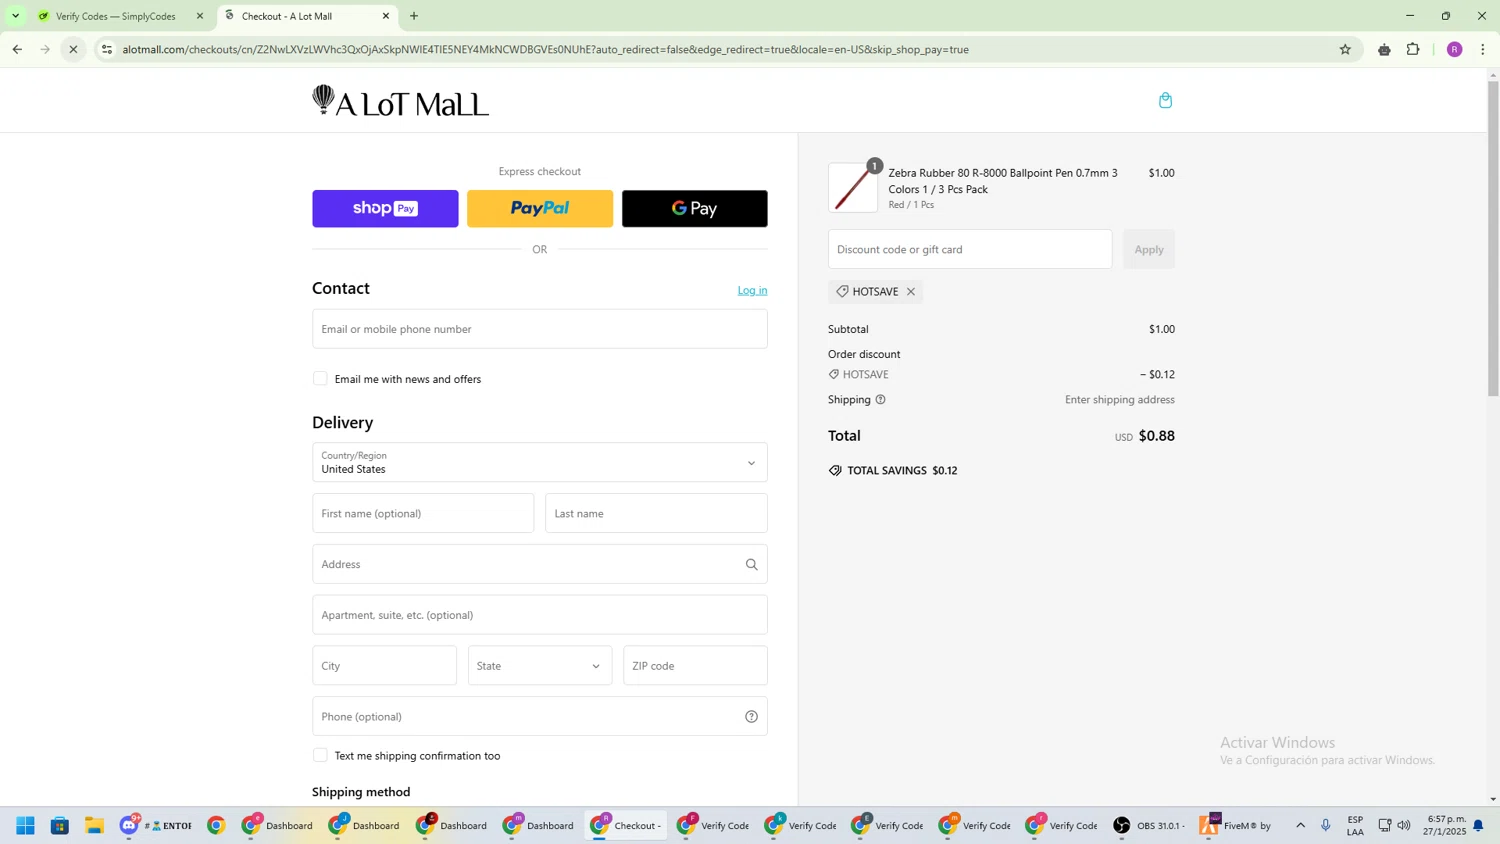
Task: Apply the discount code
Action: point(1148,249)
